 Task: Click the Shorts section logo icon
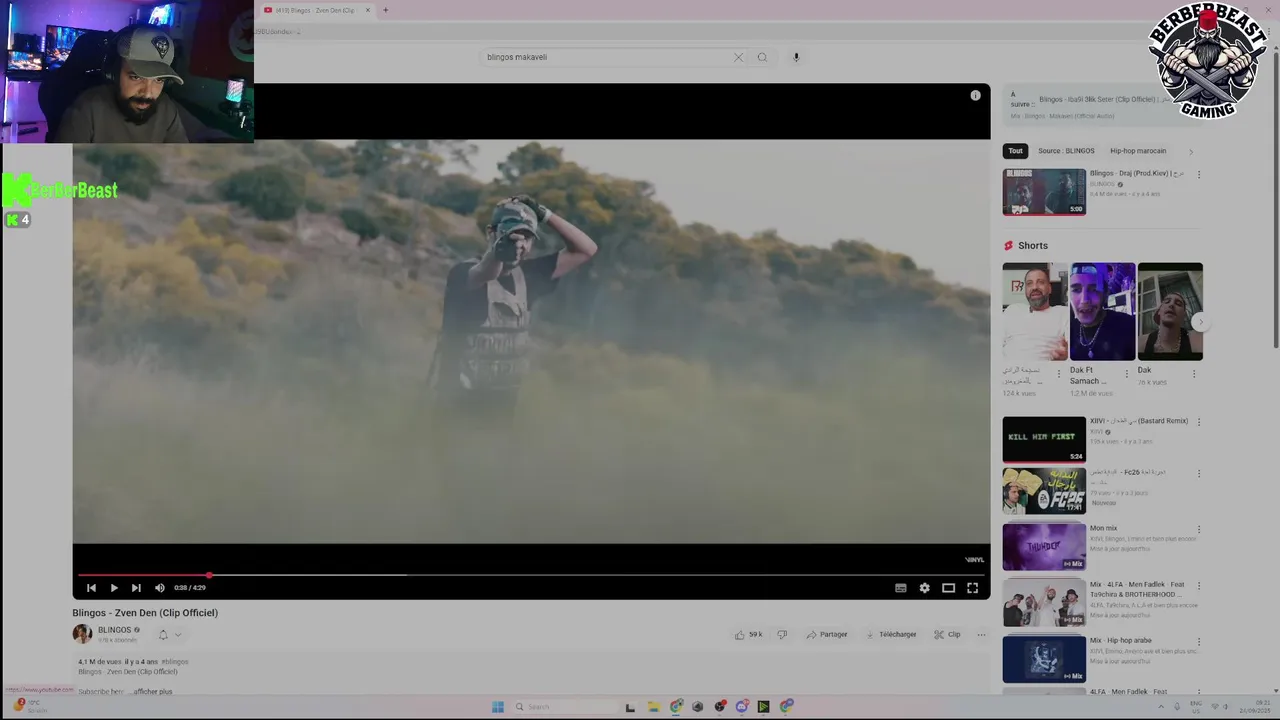[x=1008, y=246]
